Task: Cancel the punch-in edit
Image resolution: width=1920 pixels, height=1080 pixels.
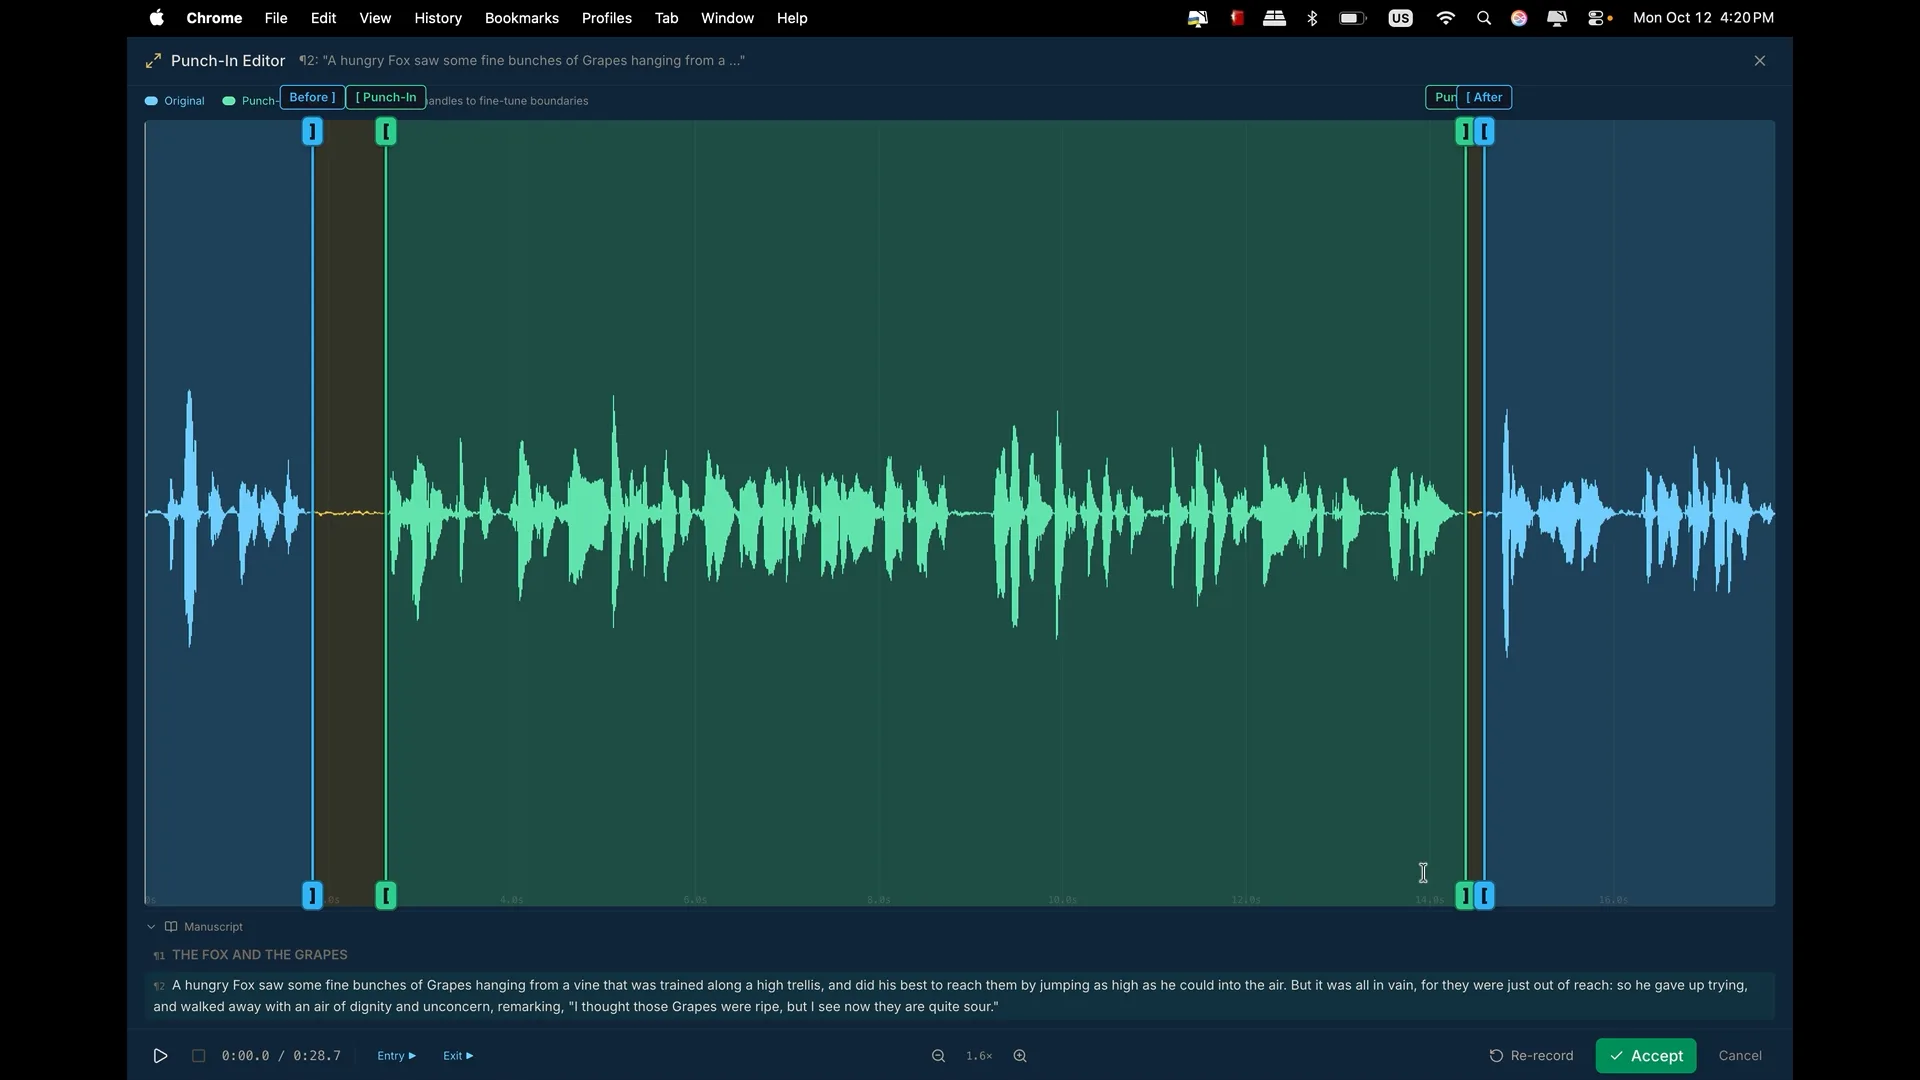Action: pos(1740,1056)
